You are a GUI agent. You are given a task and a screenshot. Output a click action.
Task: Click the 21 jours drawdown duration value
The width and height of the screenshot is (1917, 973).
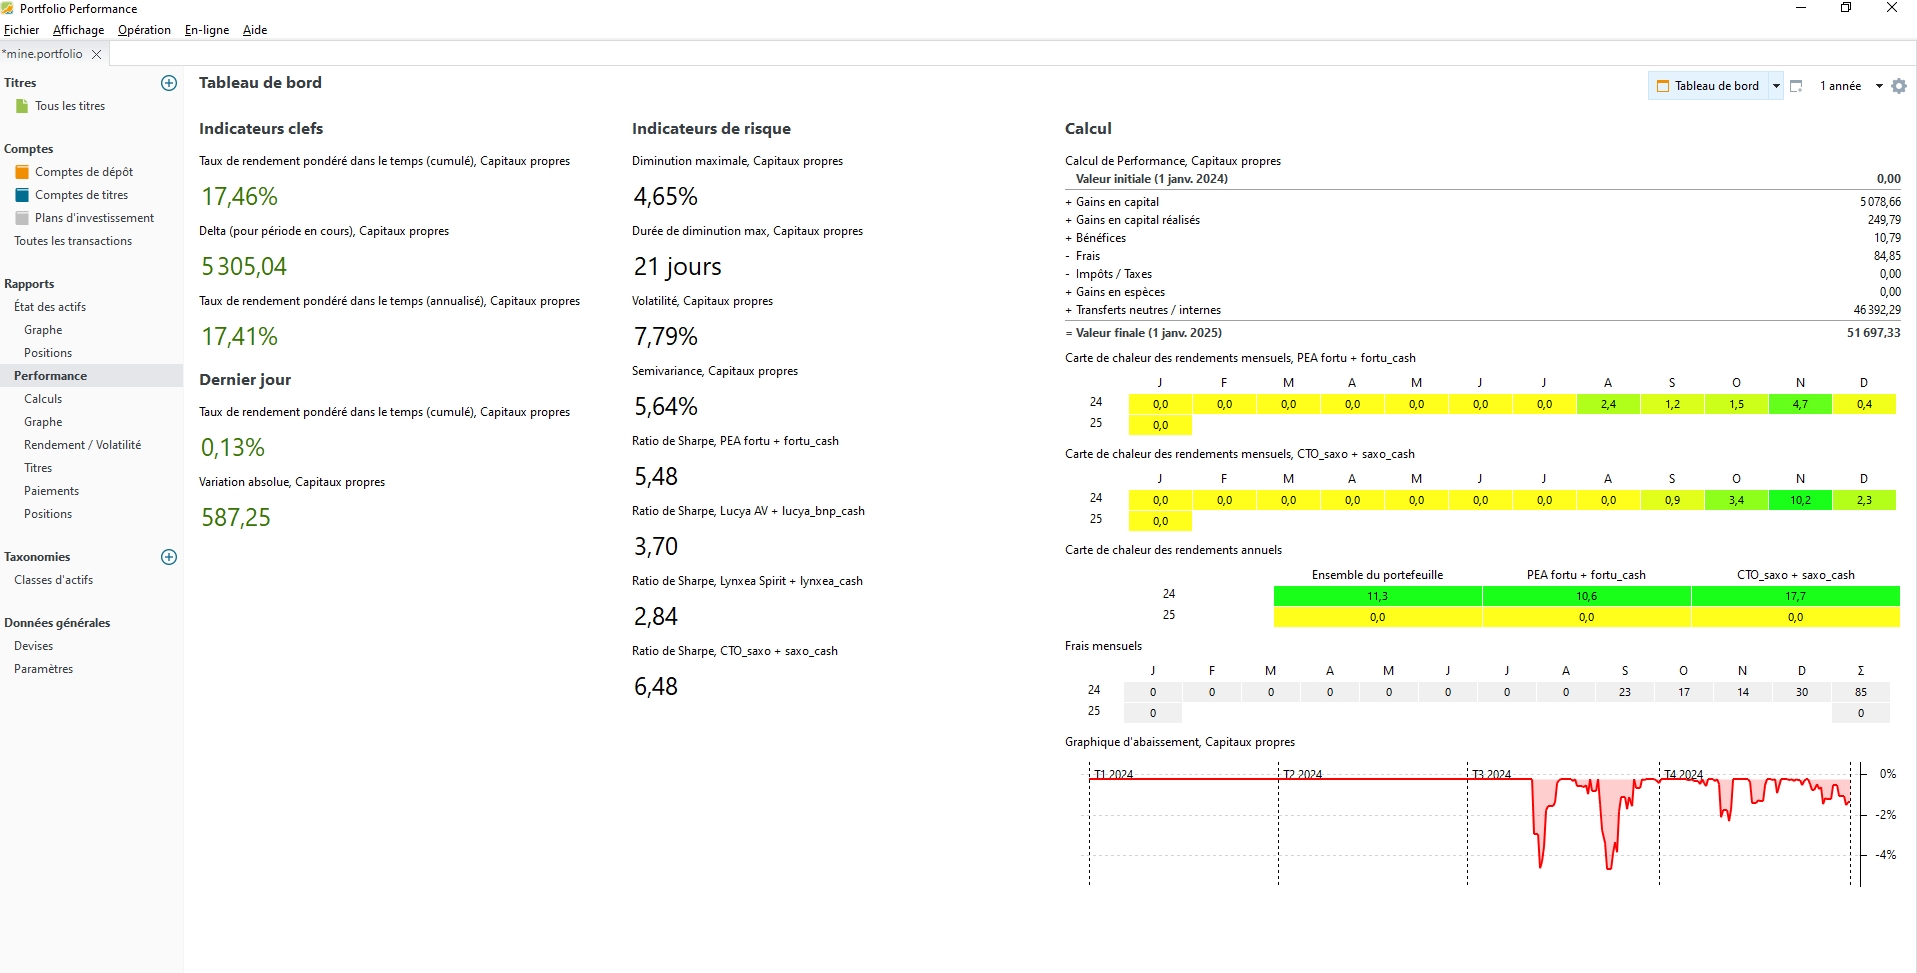click(678, 267)
